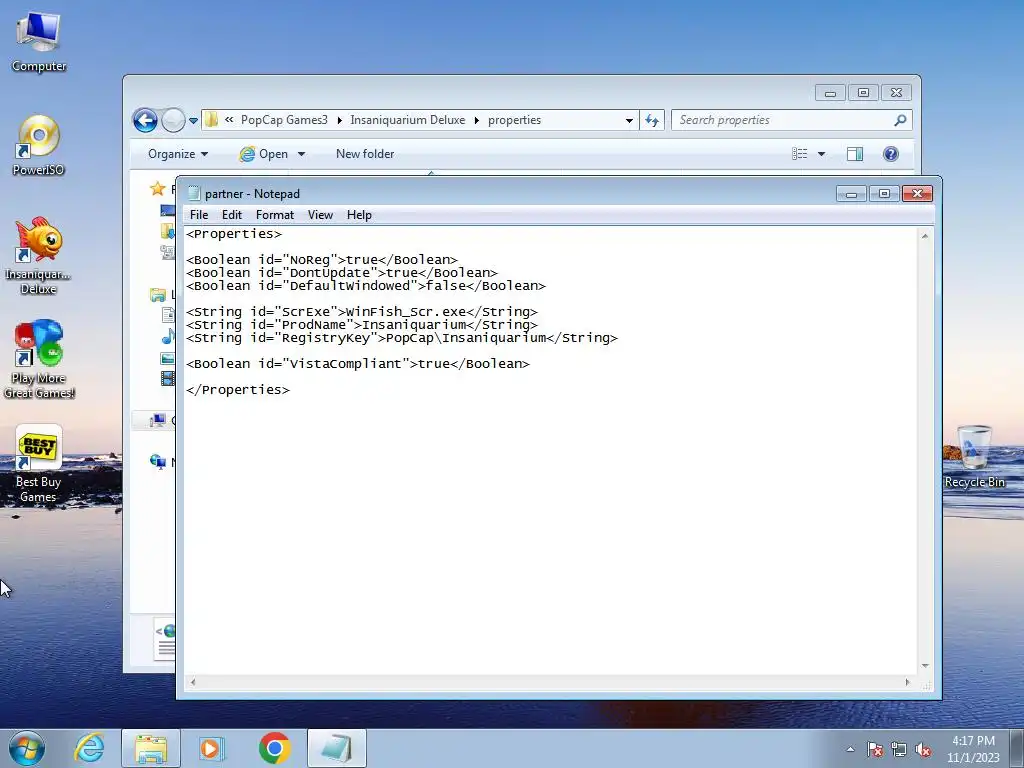Viewport: 1024px width, 768px height.
Task: Open the view options dropdown arrow
Action: [822, 154]
